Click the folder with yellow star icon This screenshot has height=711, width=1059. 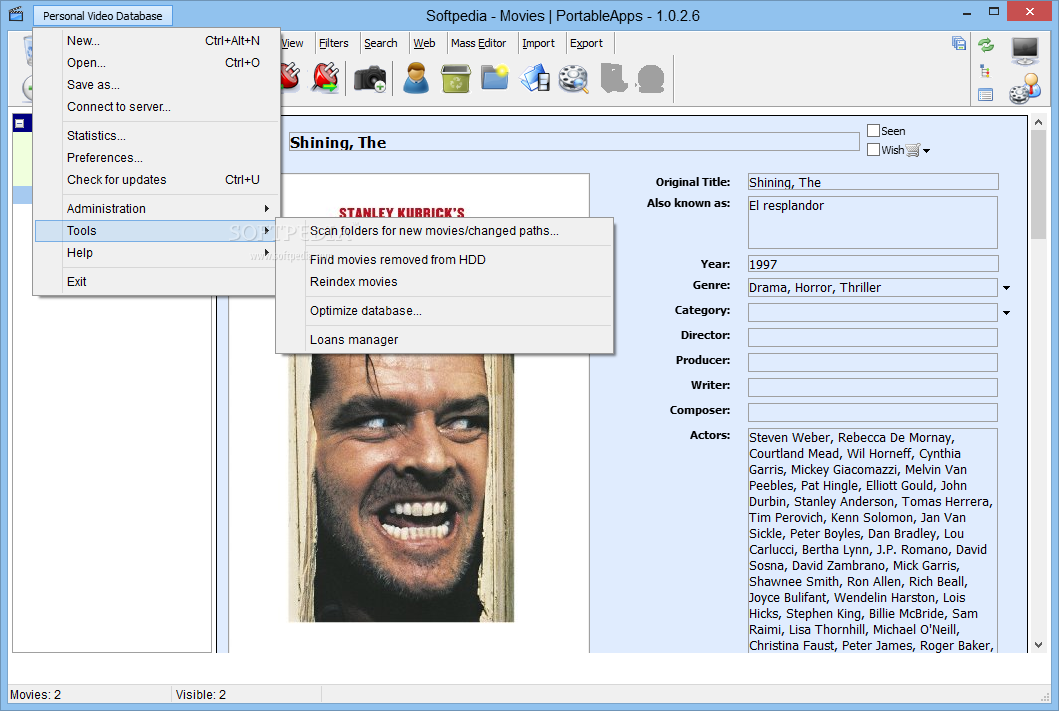click(494, 77)
